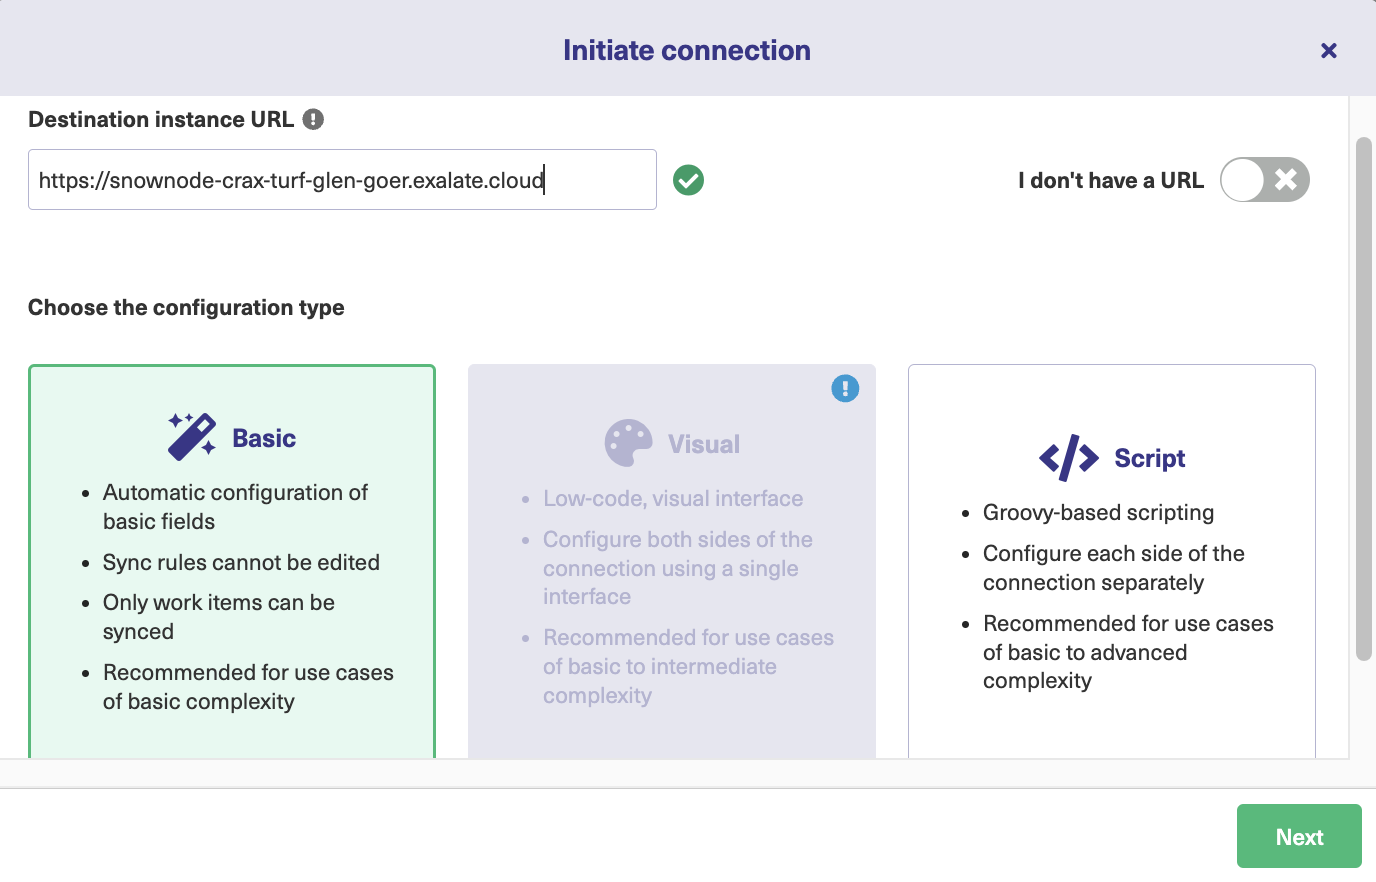This screenshot has width=1376, height=882.
Task: Click the palette icon on Visual card
Action: click(629, 443)
